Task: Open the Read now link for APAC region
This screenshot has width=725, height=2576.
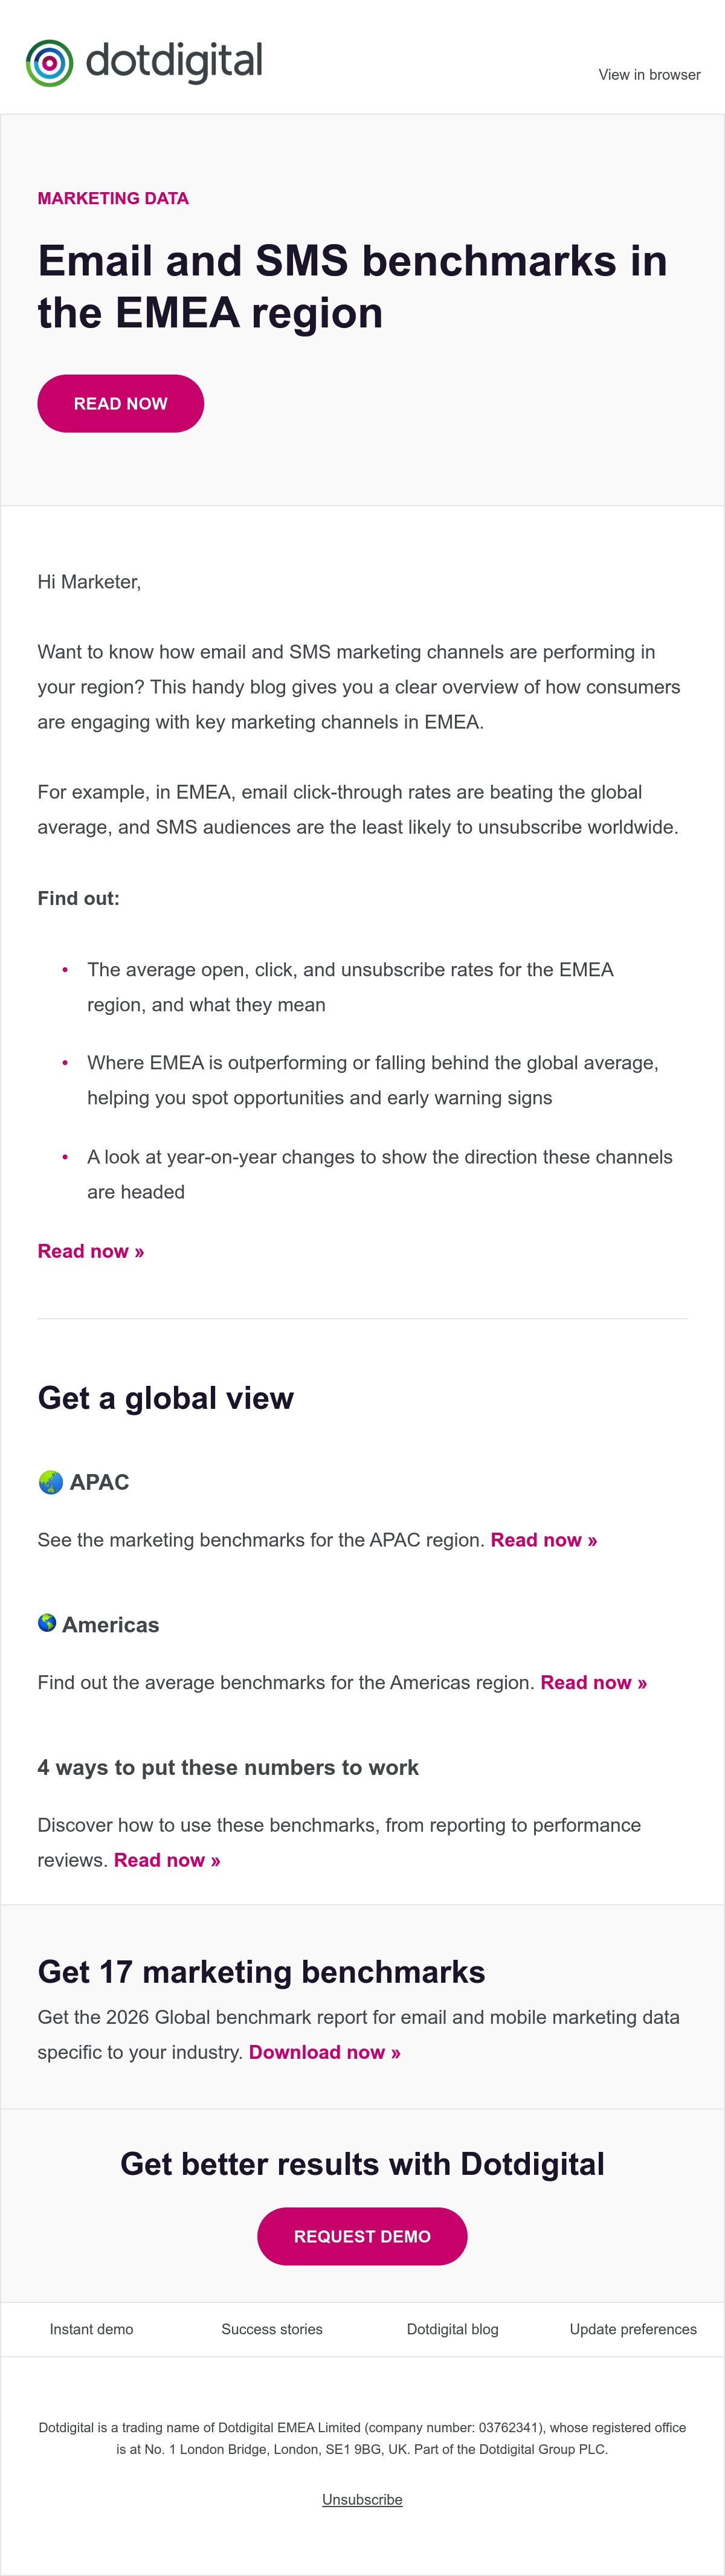Action: (x=544, y=1540)
